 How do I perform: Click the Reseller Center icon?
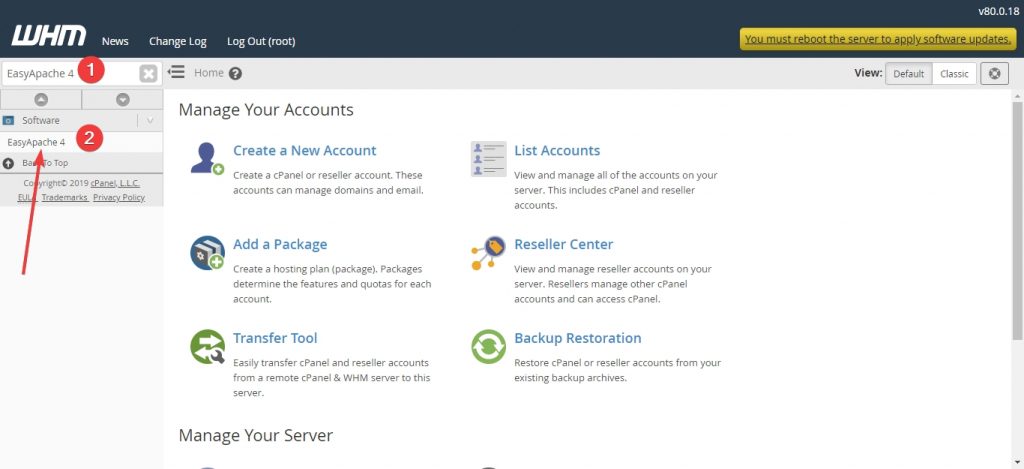click(x=488, y=253)
